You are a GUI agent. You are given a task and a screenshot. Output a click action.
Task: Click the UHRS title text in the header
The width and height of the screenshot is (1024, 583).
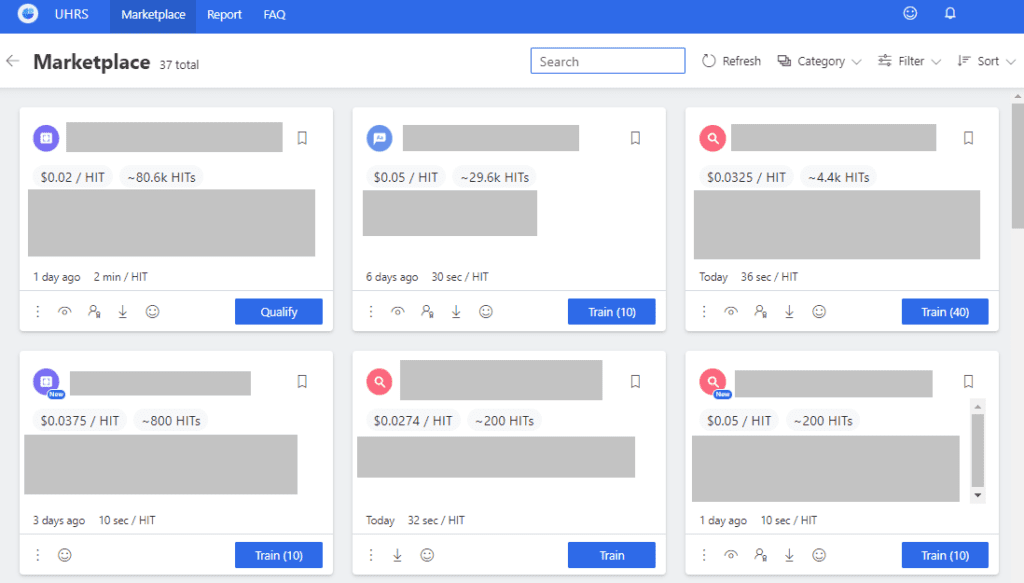(x=71, y=14)
